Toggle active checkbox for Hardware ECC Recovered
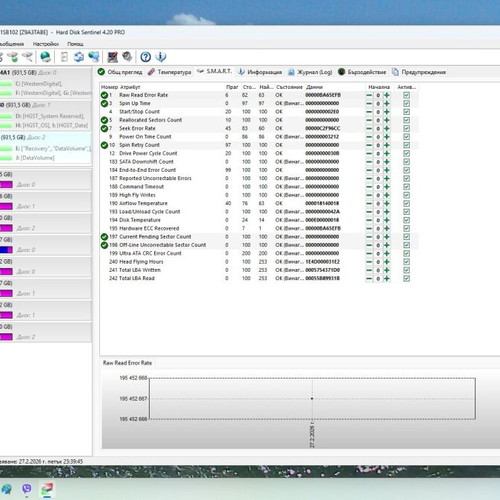This screenshot has width=500, height=500. [x=406, y=228]
